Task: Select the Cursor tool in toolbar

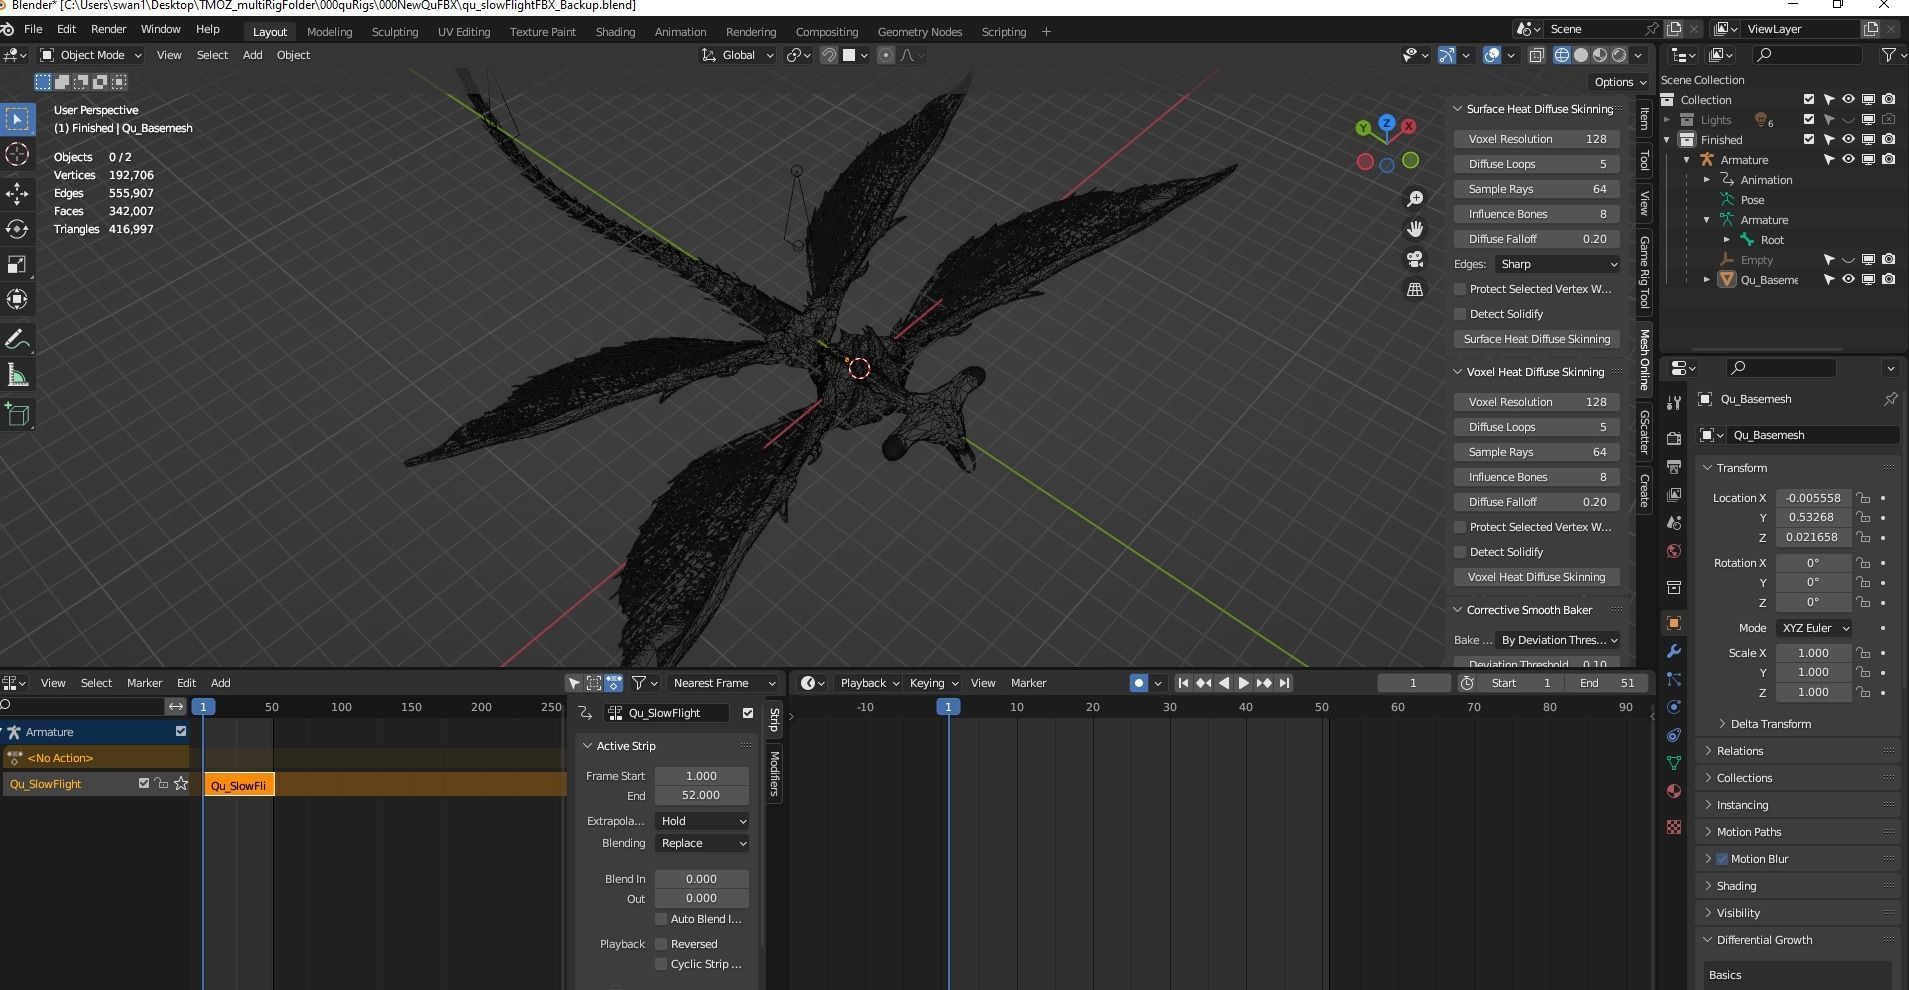Action: (17, 154)
